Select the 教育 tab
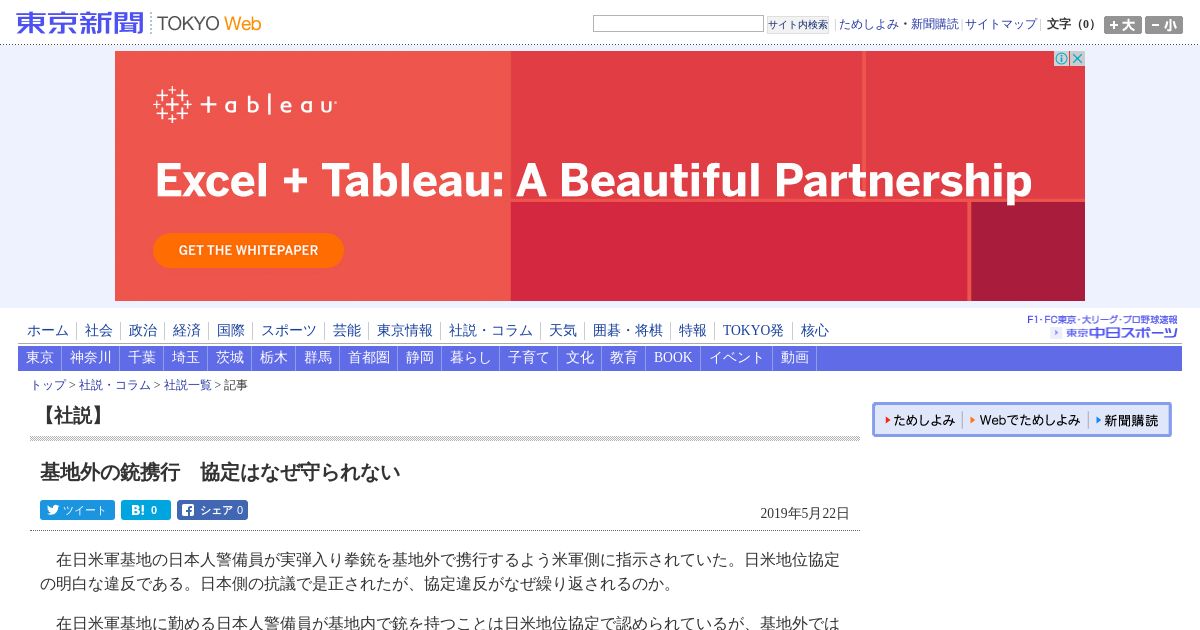Viewport: 1200px width, 630px height. click(x=624, y=358)
